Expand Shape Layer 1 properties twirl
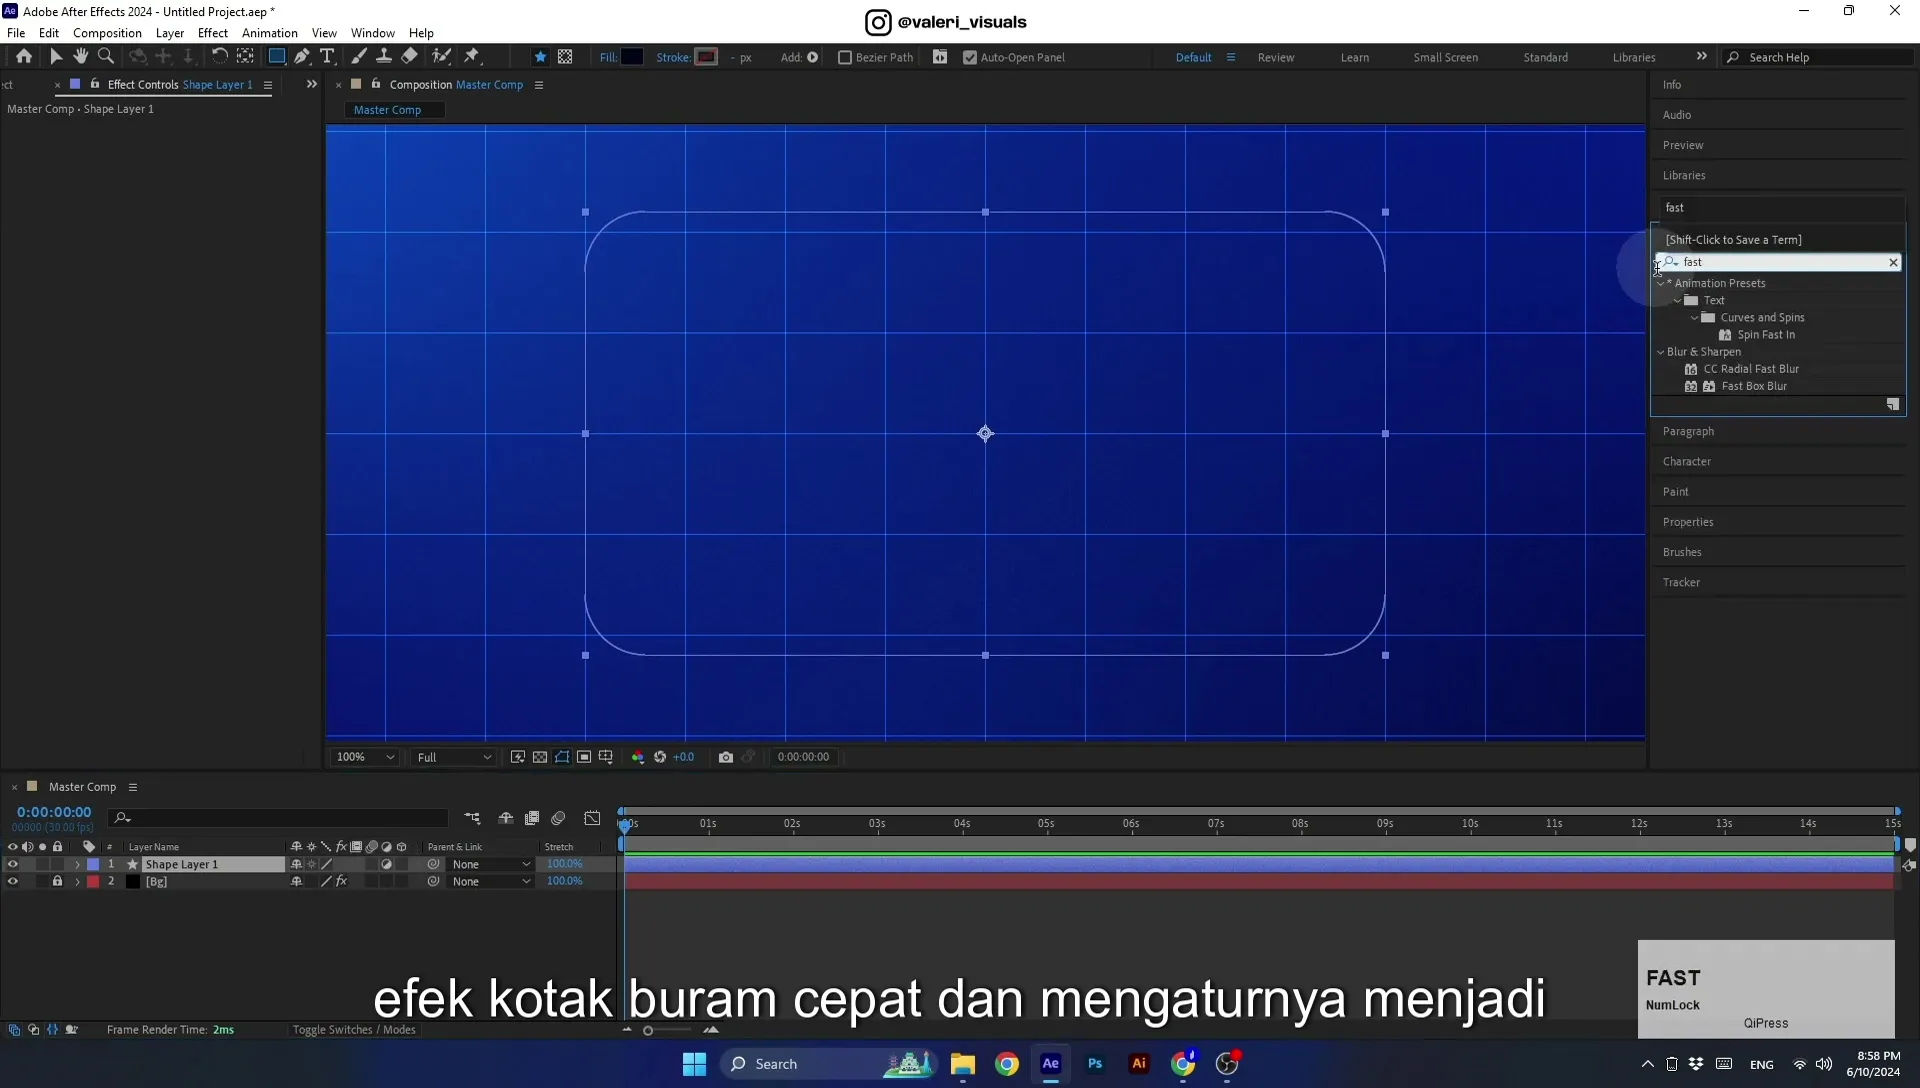1920x1088 pixels. coord(77,864)
